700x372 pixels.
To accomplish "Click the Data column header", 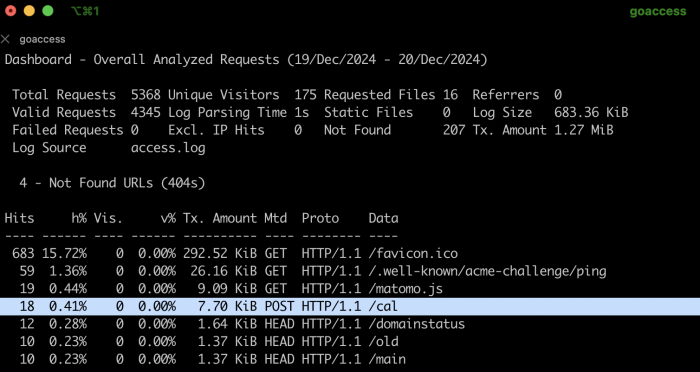I will click(x=383, y=218).
